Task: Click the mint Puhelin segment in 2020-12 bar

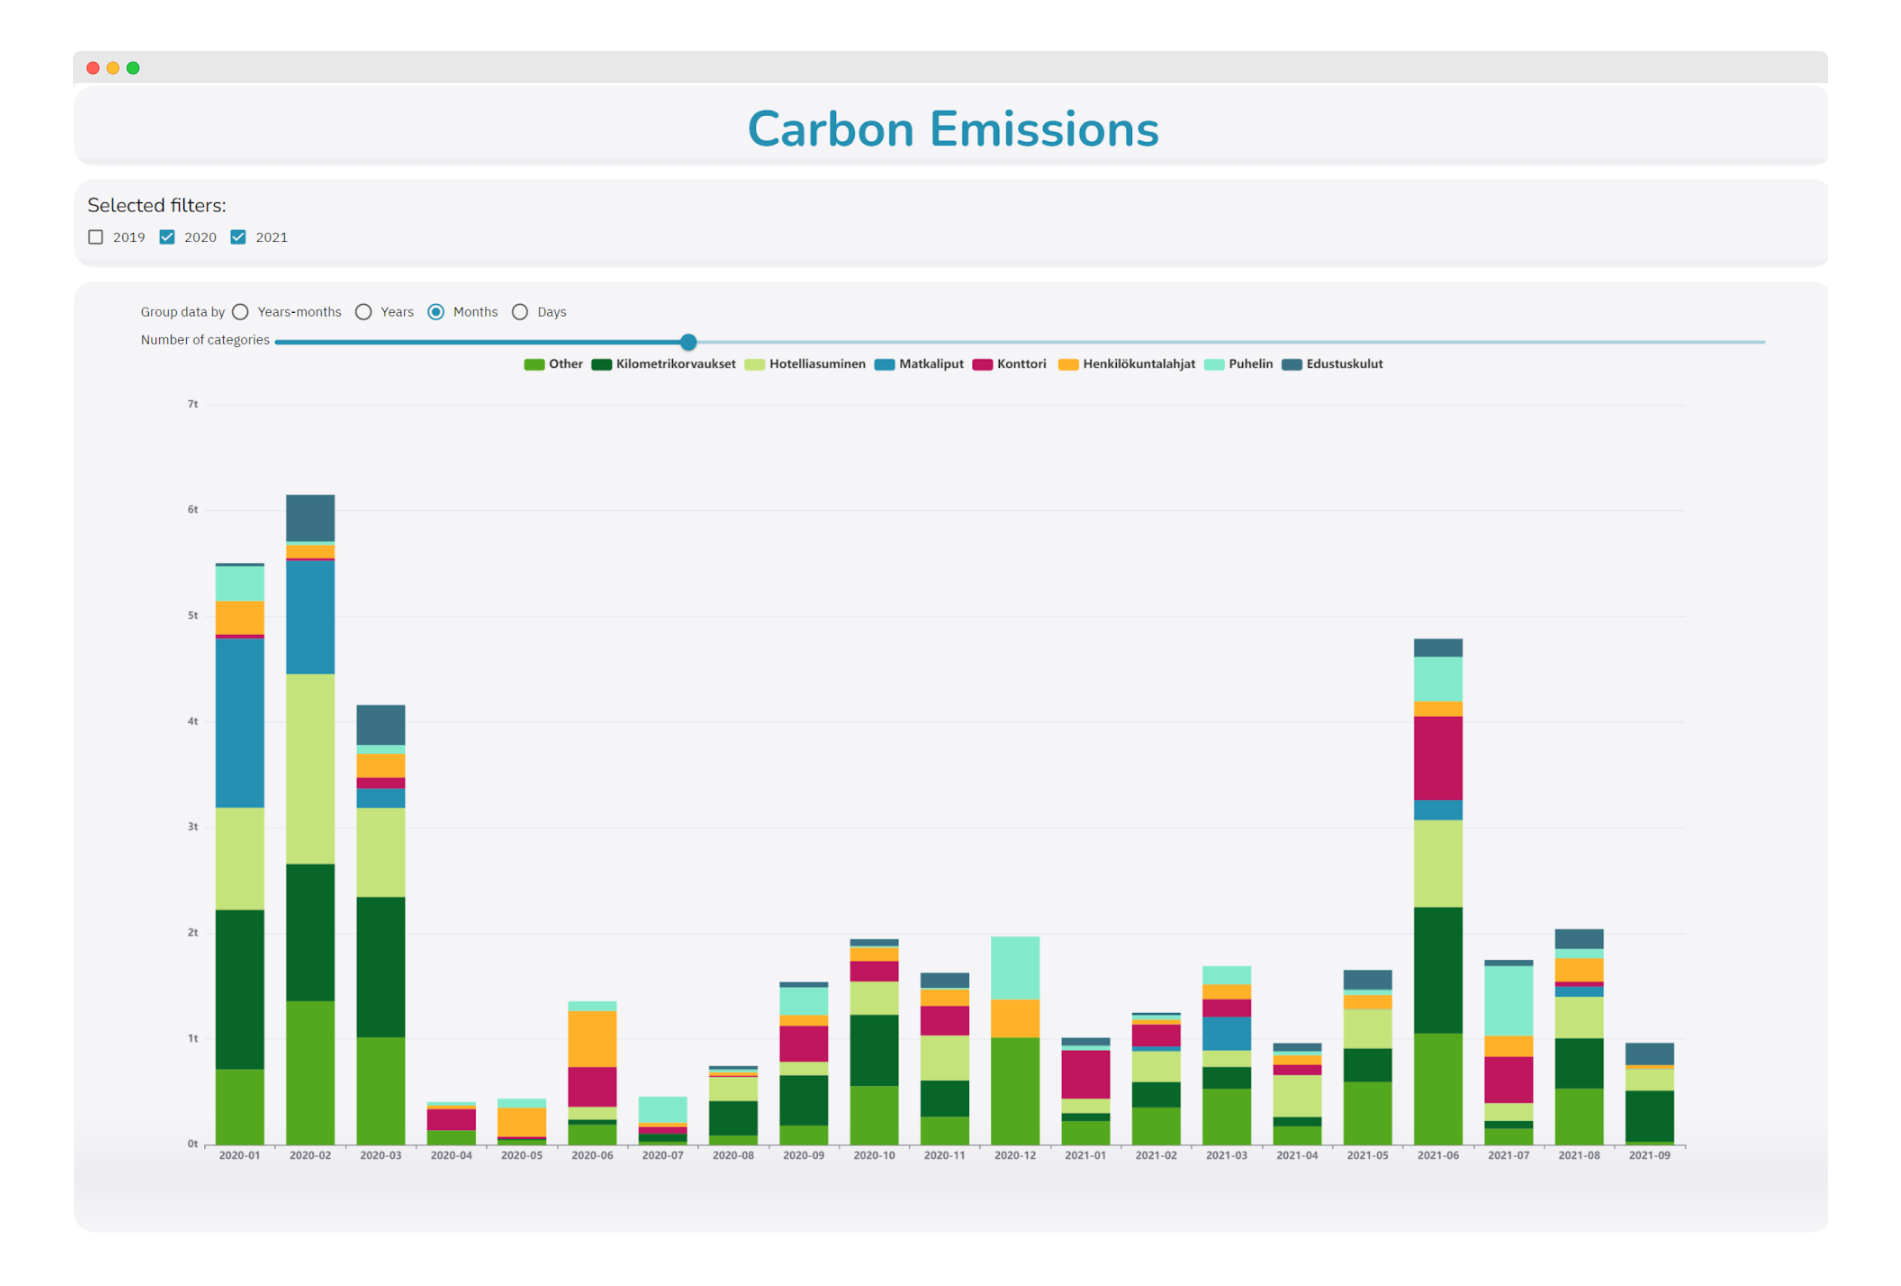Action: click(1015, 968)
